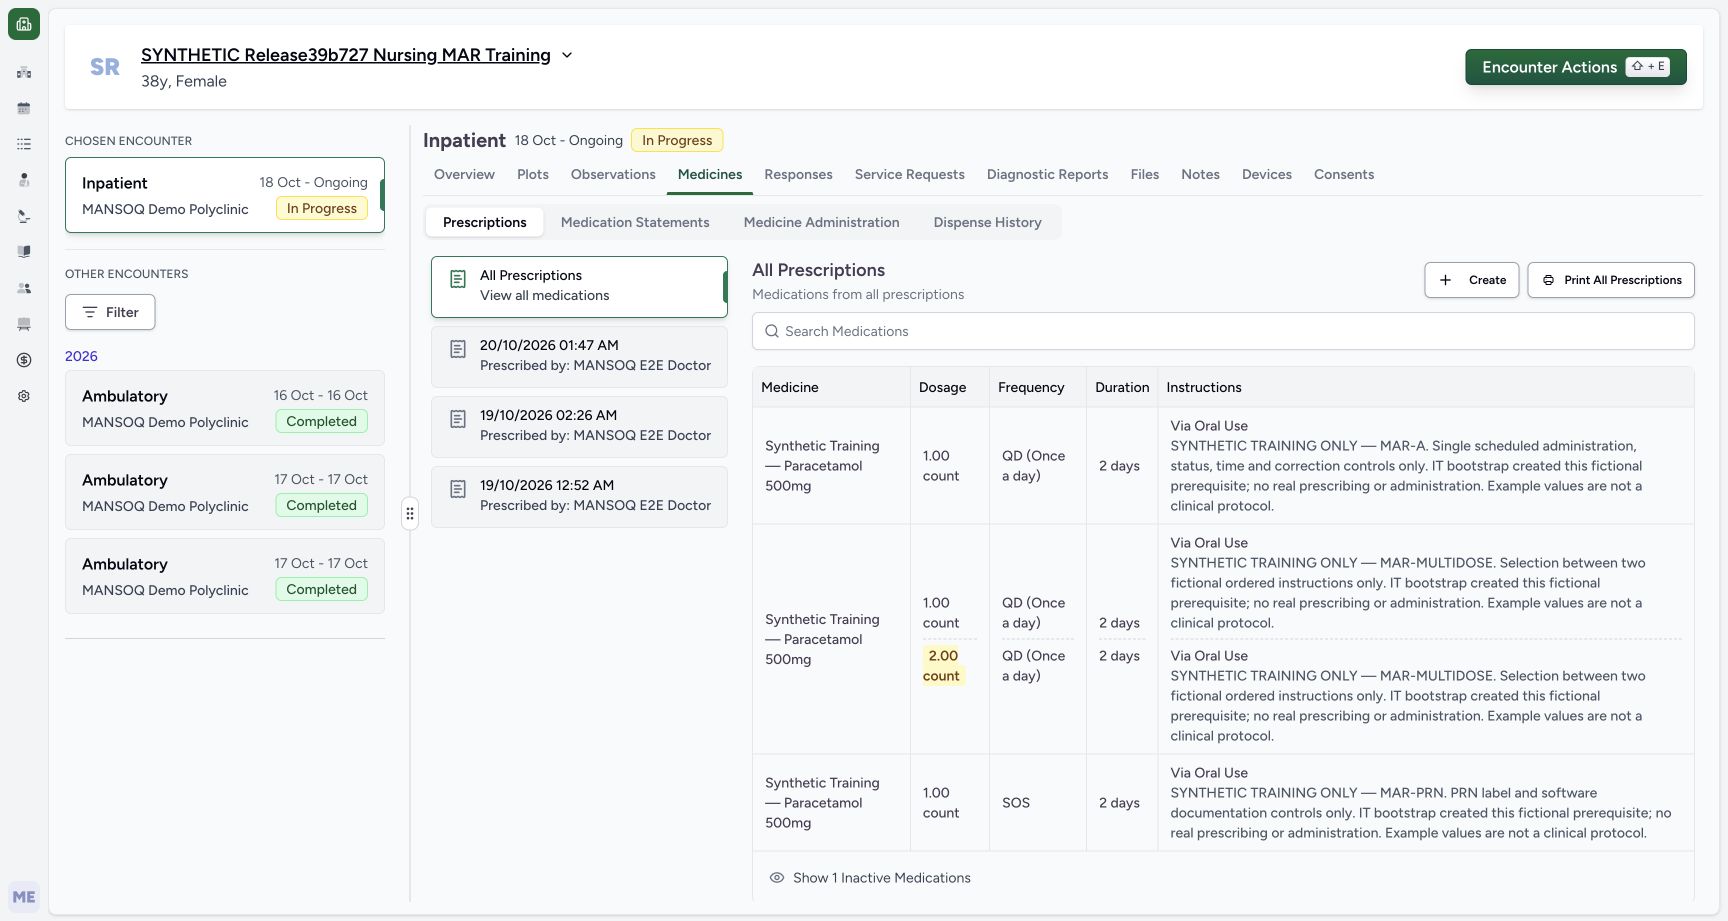
Task: Open prescription dated 20/10/2026 01:47 AM
Action: [x=579, y=356]
